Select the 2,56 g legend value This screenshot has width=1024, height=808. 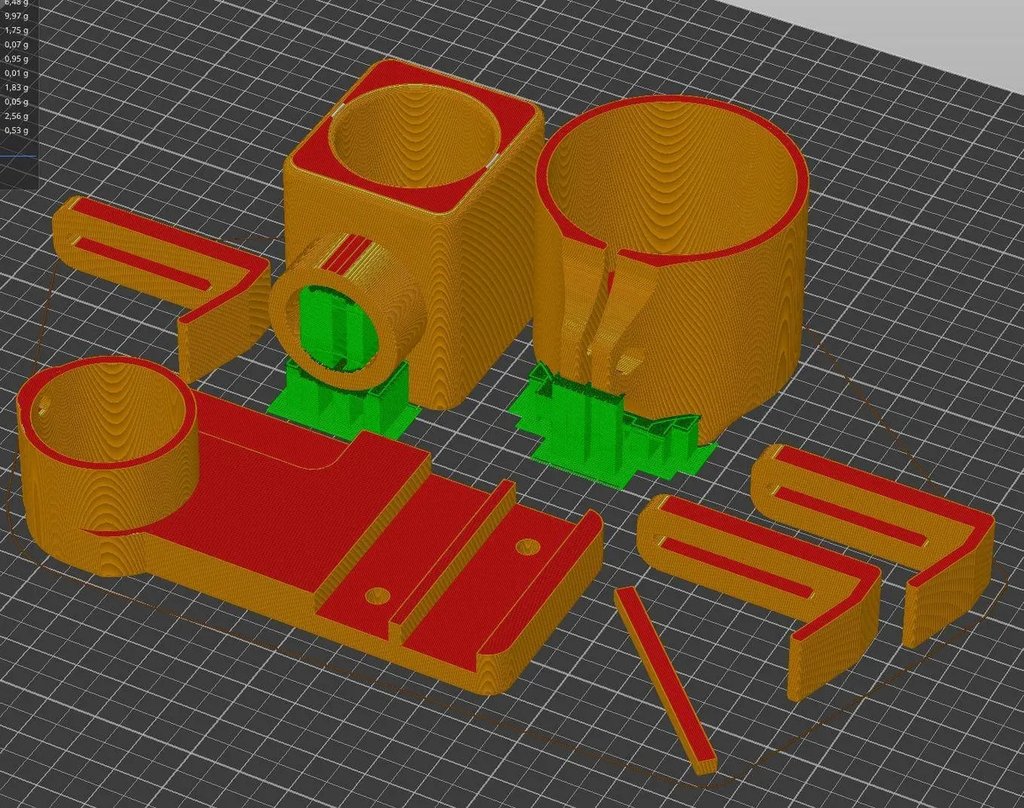point(18,116)
